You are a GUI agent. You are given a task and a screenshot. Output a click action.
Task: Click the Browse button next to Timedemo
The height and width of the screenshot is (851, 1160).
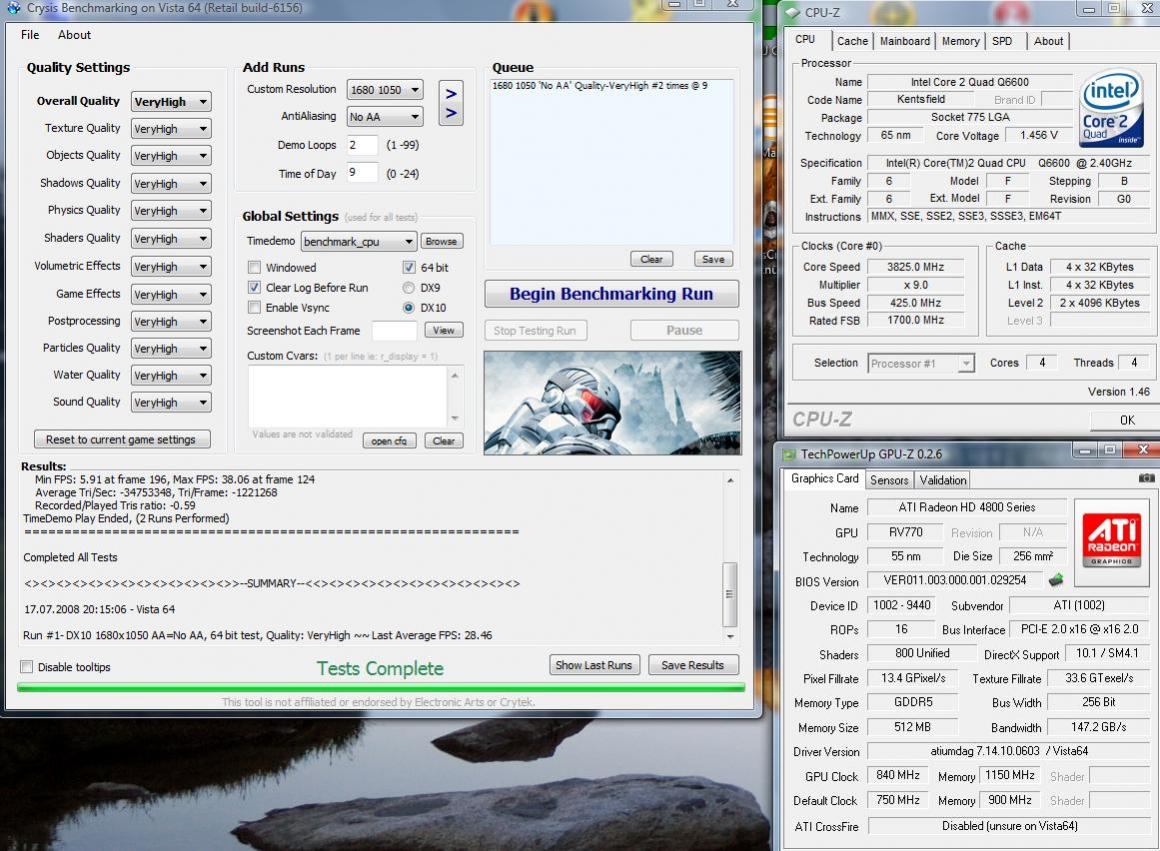point(441,241)
